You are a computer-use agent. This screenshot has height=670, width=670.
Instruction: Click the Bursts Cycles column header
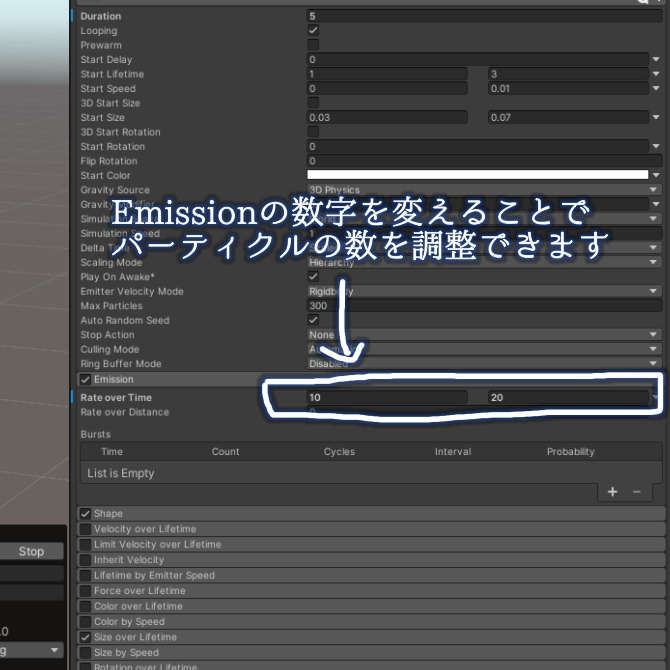[x=339, y=452]
